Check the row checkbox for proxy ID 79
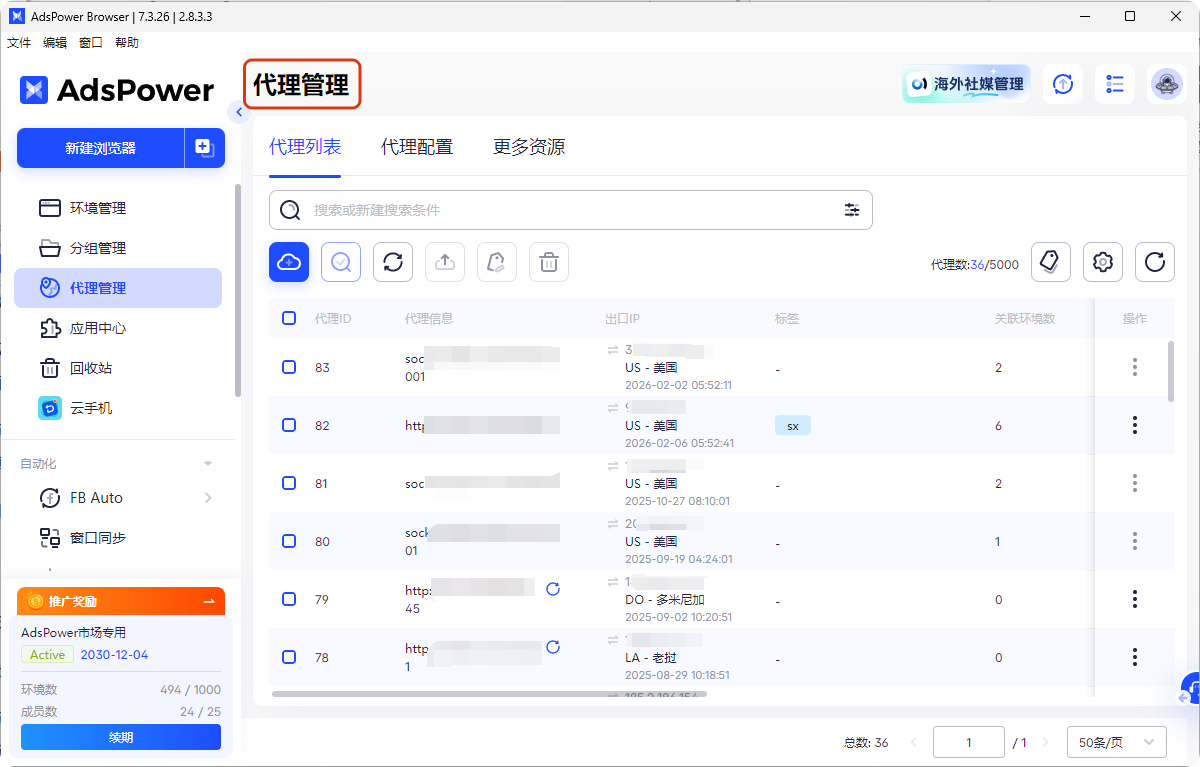 (289, 599)
